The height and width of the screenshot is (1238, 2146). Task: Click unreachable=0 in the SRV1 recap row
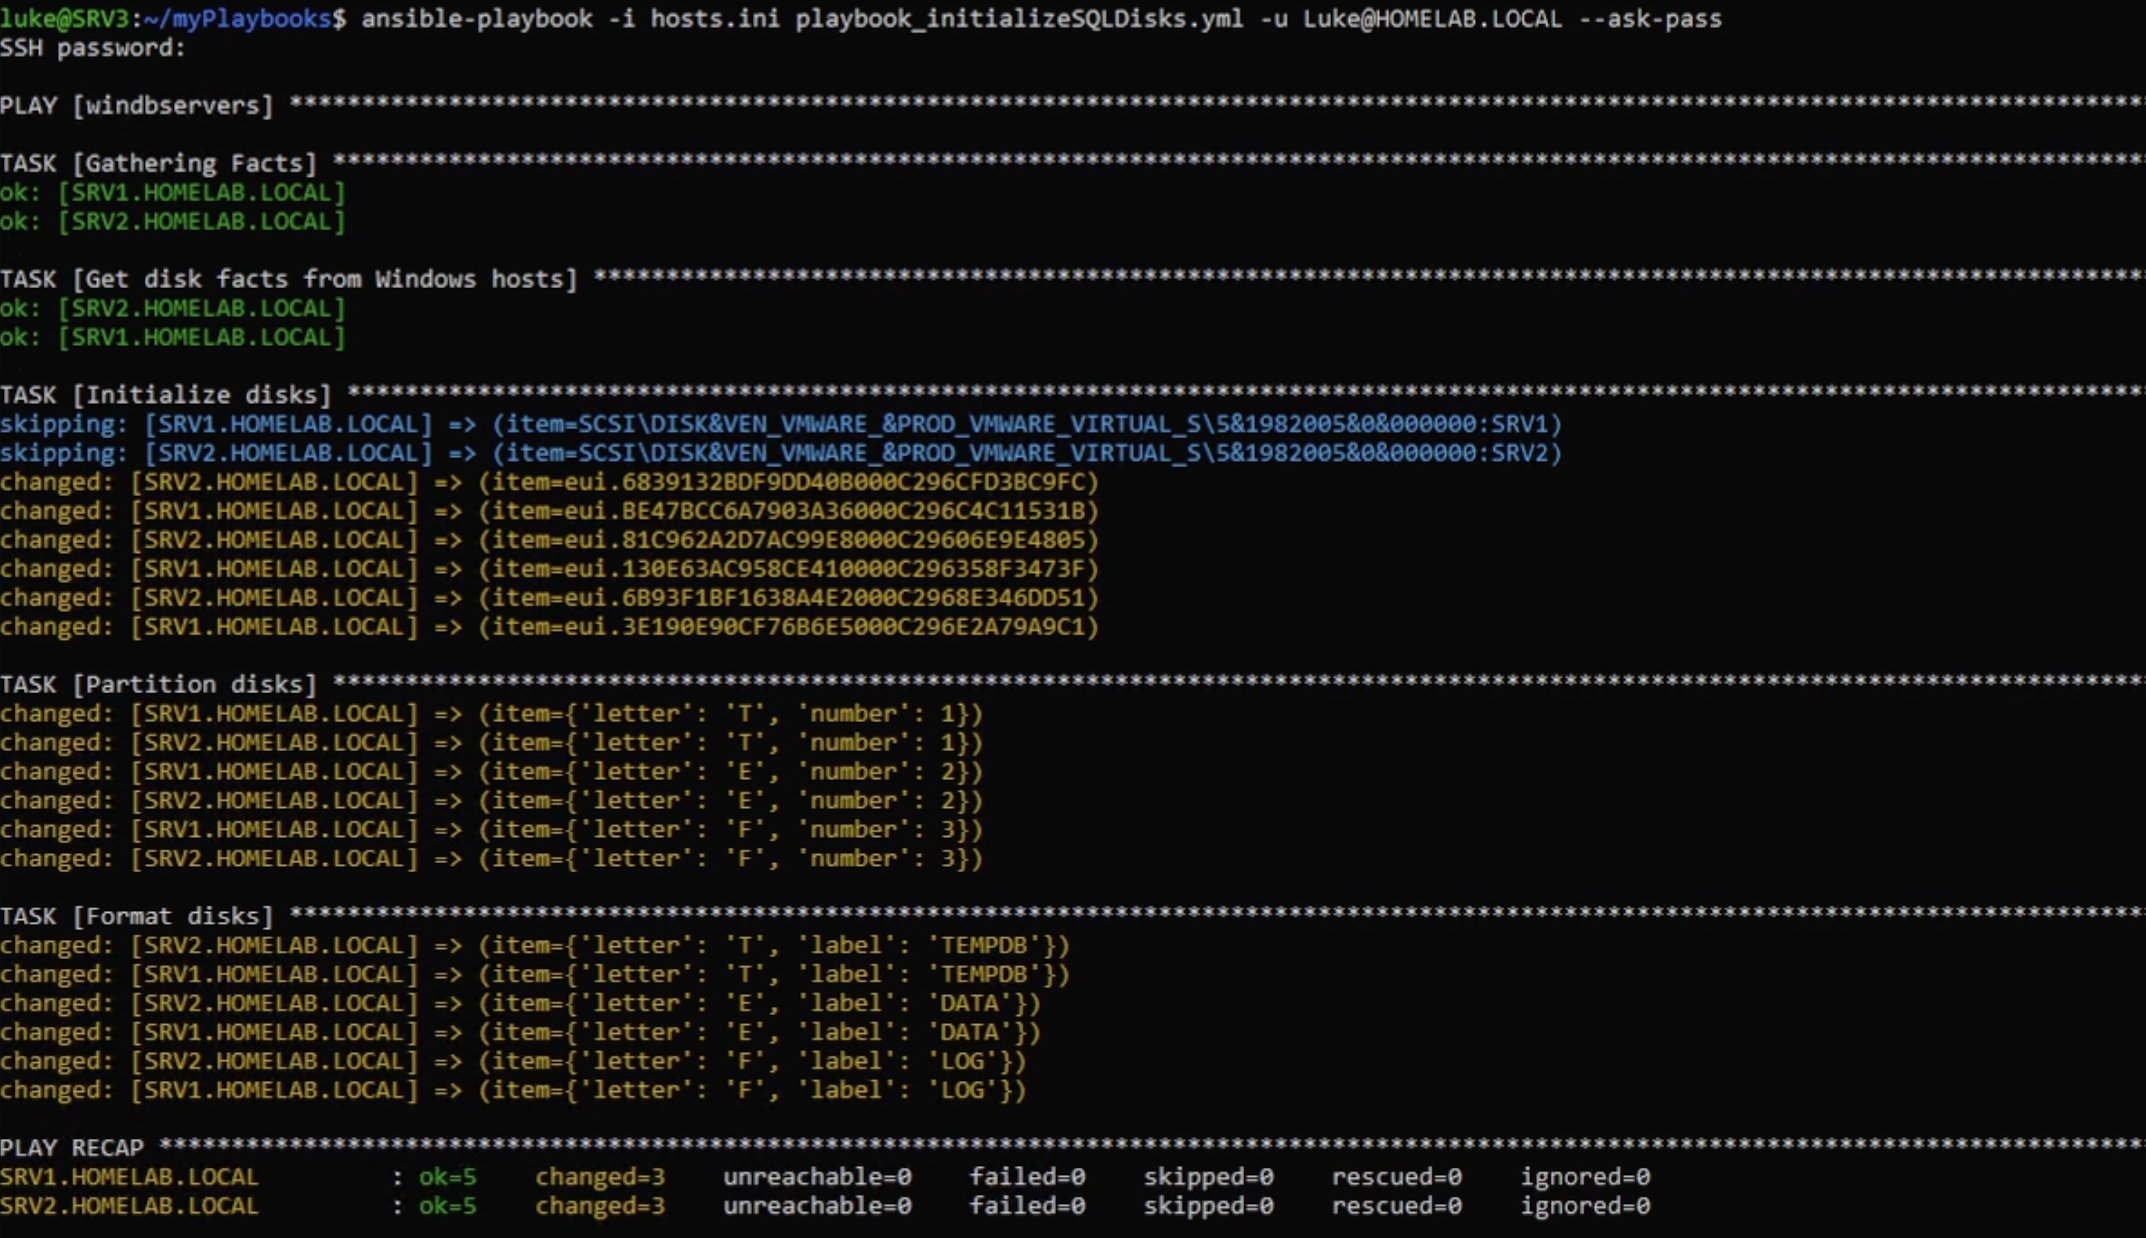pyautogui.click(x=817, y=1178)
